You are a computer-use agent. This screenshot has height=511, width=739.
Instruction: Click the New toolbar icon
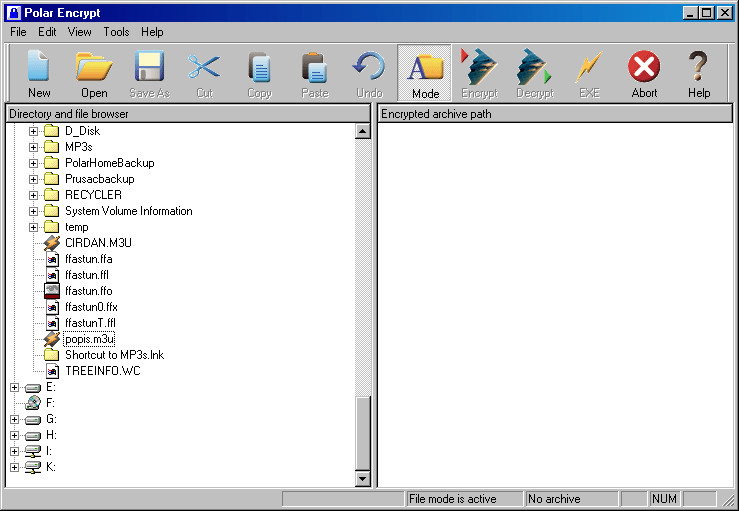[x=39, y=66]
